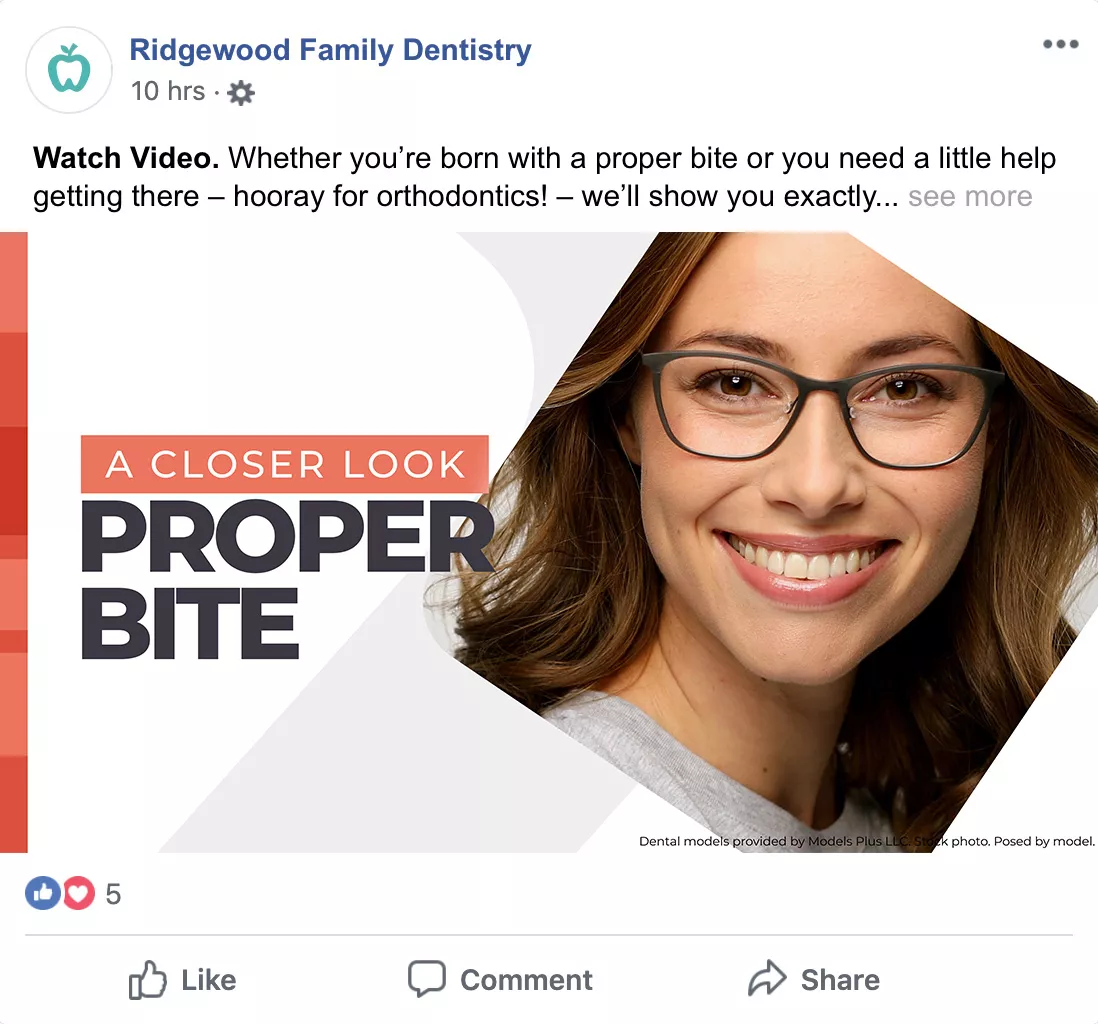View reactions by clicking the count 5
1098x1024 pixels.
113,893
